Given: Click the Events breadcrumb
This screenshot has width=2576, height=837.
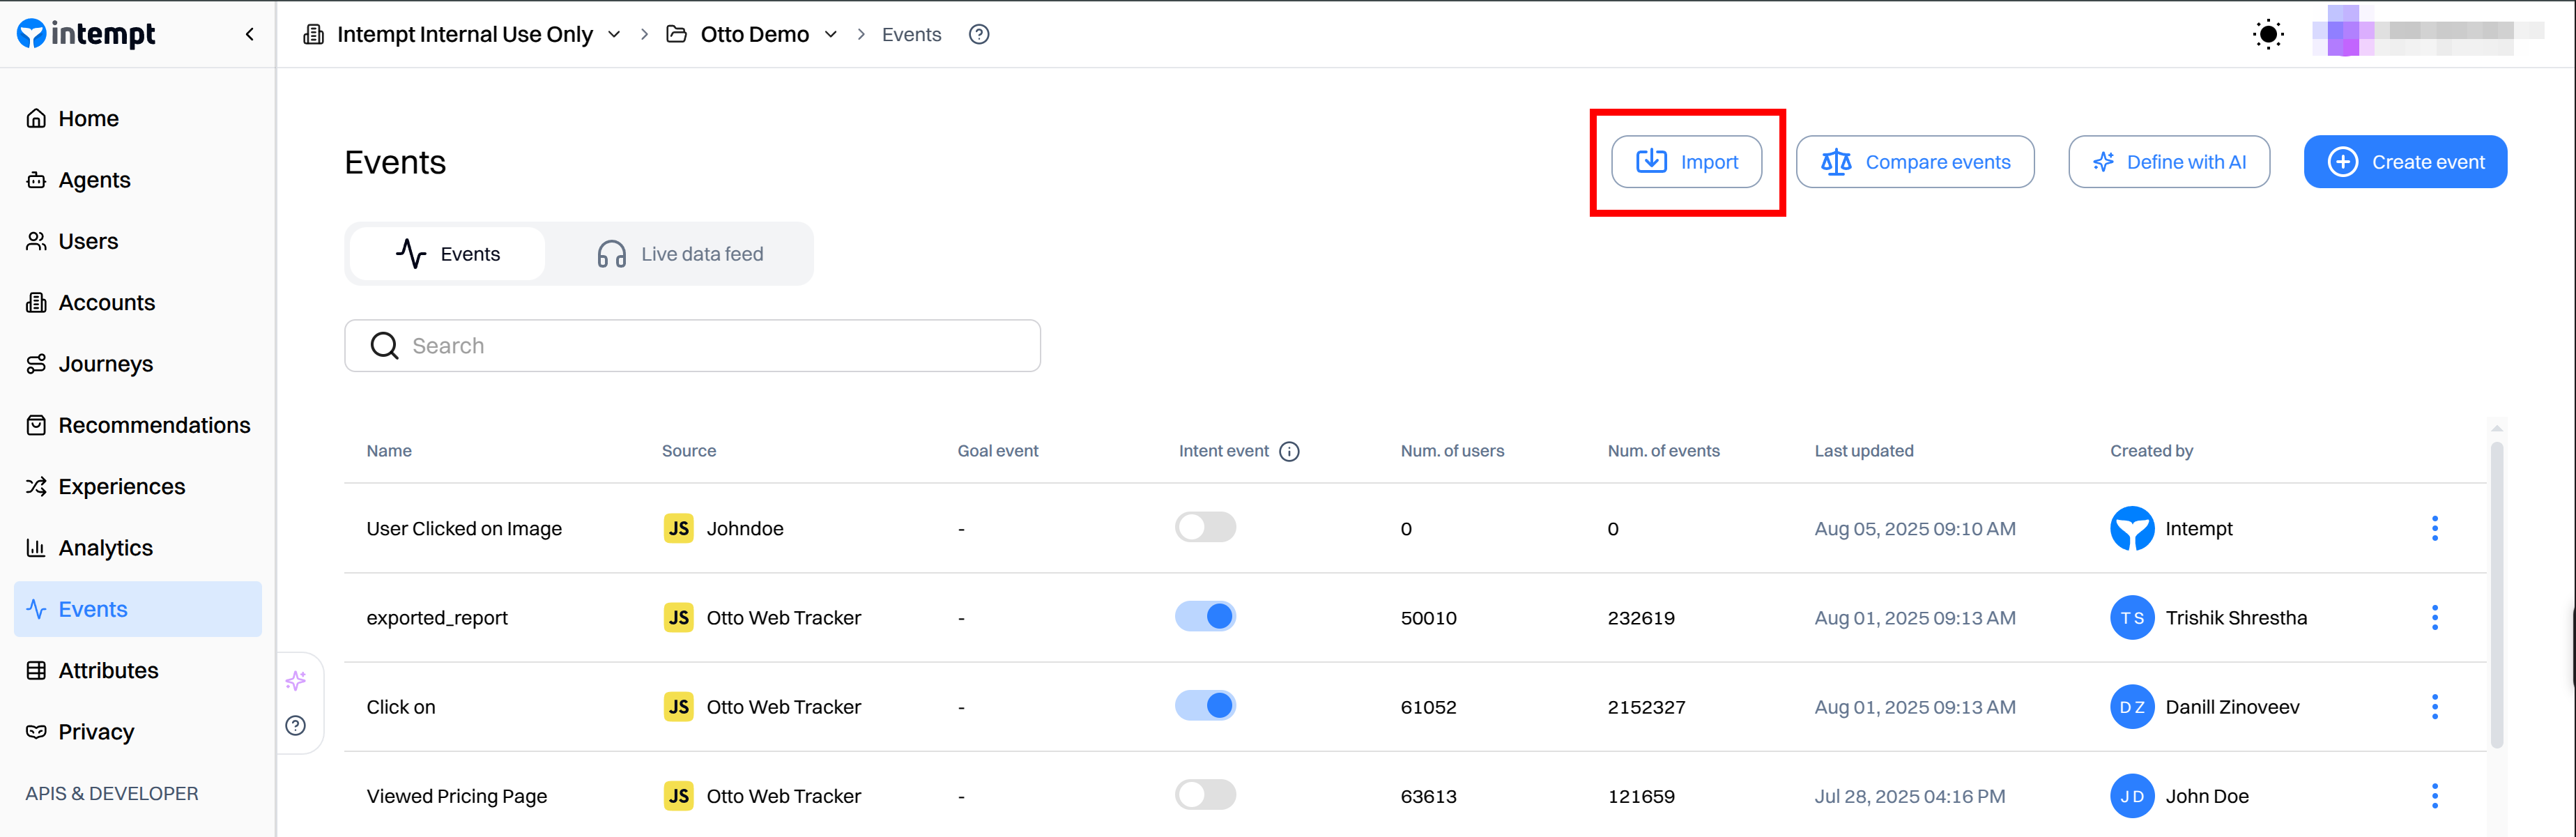Looking at the screenshot, I should [911, 34].
